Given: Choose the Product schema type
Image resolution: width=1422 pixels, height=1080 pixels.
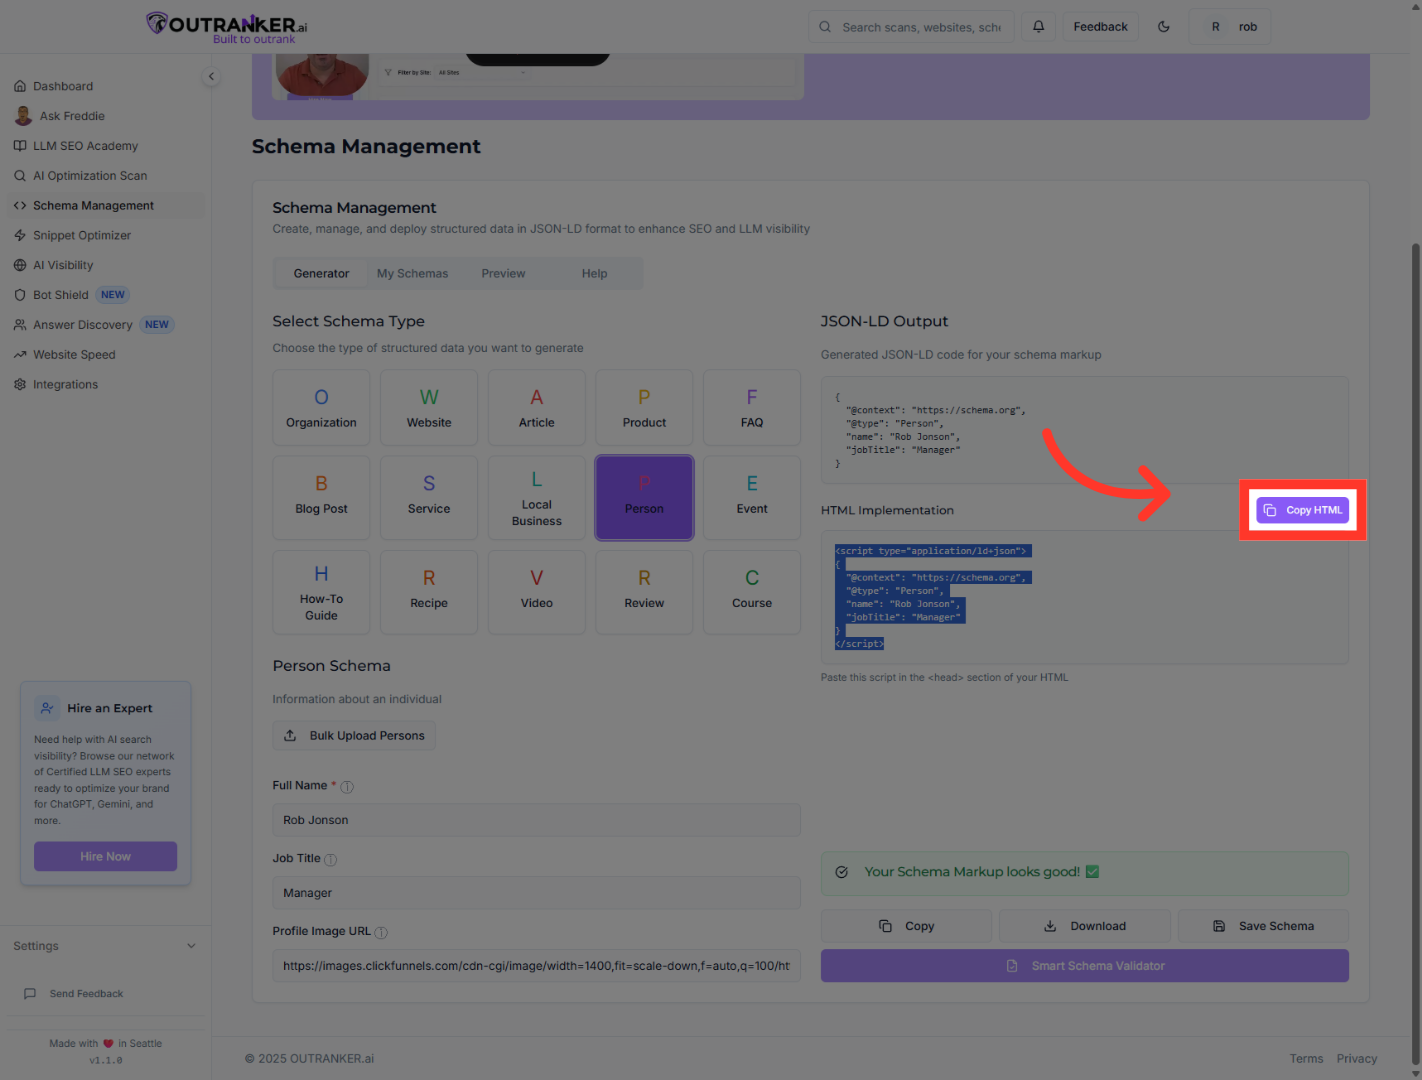Looking at the screenshot, I should click(644, 408).
